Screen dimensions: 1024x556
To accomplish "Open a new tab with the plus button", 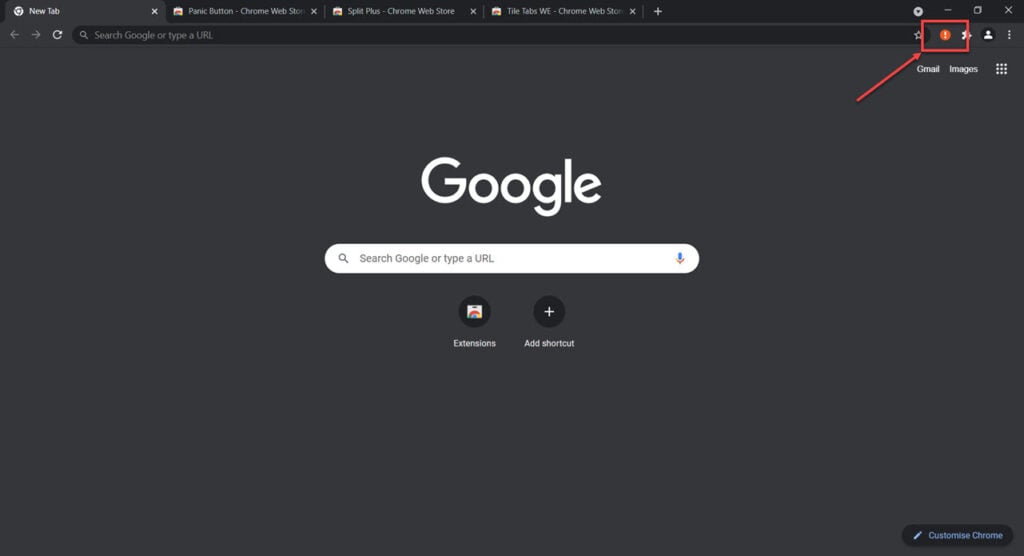I will coord(658,11).
